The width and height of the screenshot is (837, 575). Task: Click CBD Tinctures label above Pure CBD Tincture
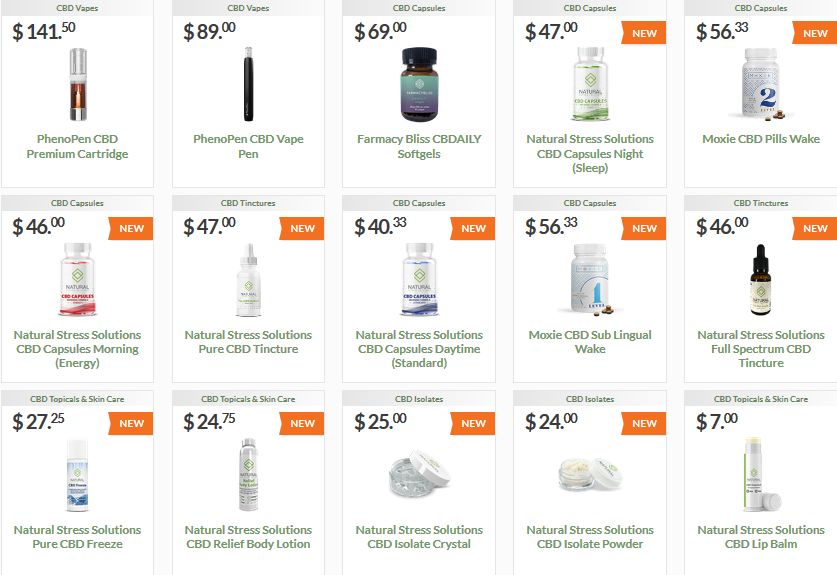[248, 203]
